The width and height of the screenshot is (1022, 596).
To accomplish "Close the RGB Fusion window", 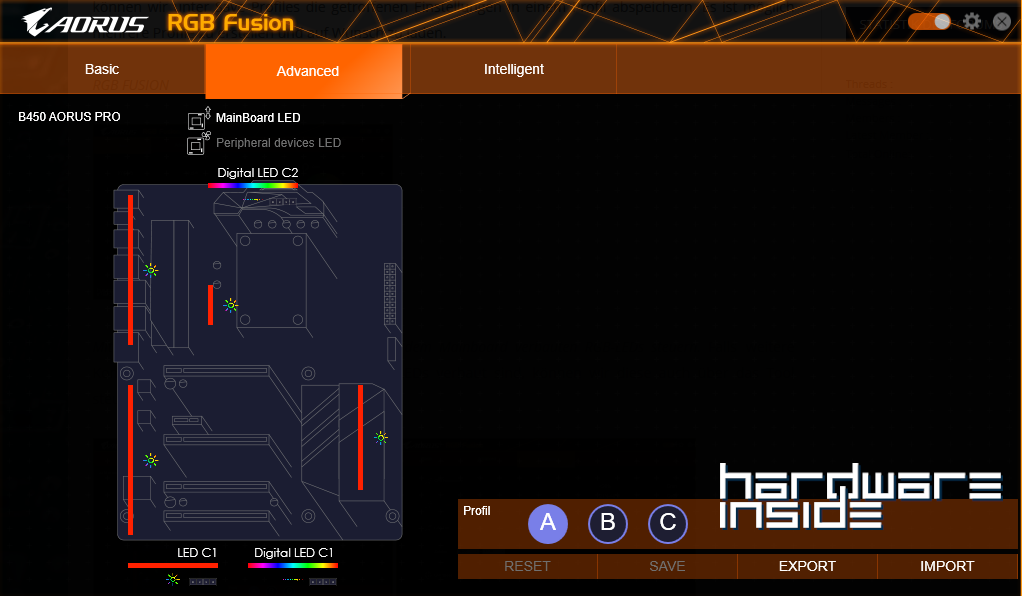I will tap(1002, 22).
